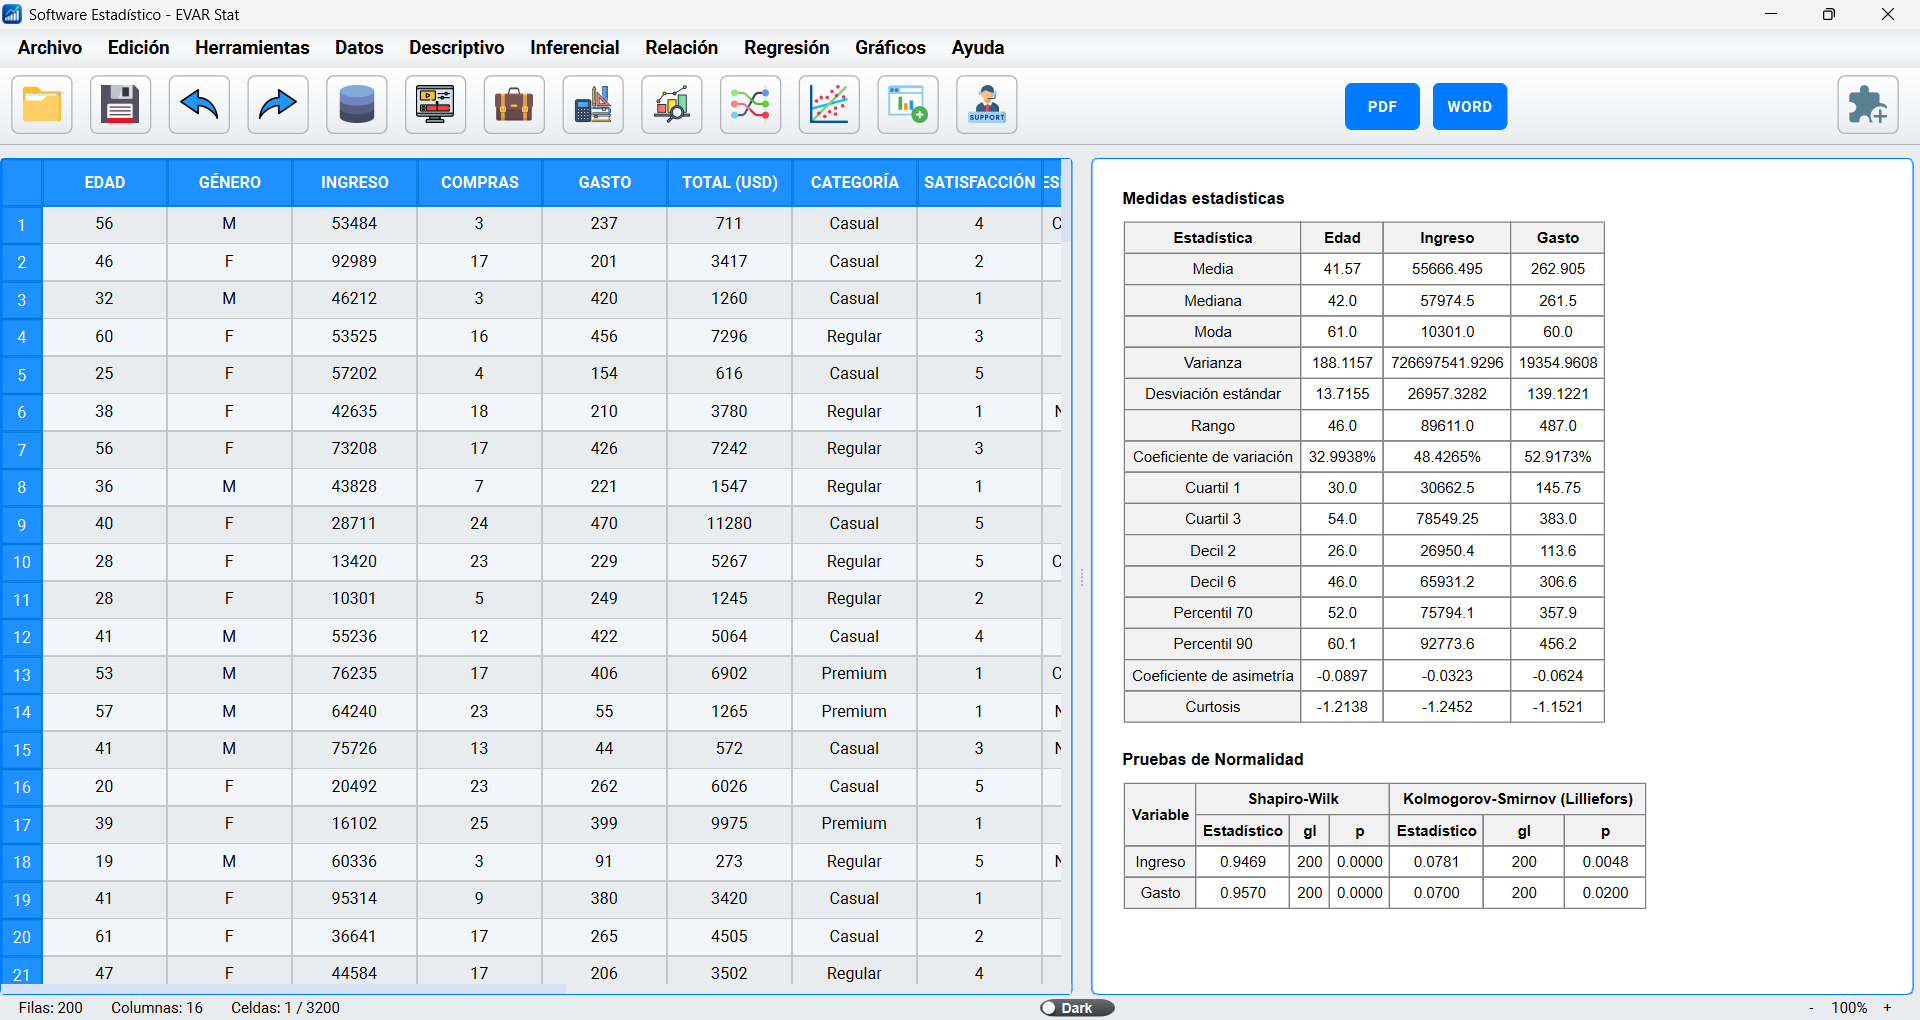This screenshot has width=1920, height=1020.
Task: Click the briefcase toolbar icon
Action: (514, 105)
